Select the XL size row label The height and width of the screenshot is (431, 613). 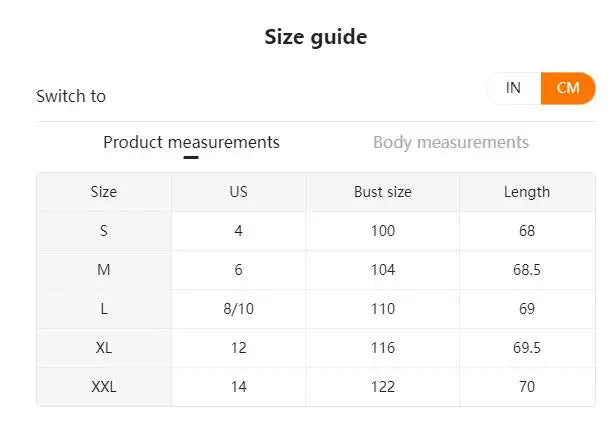coord(104,348)
